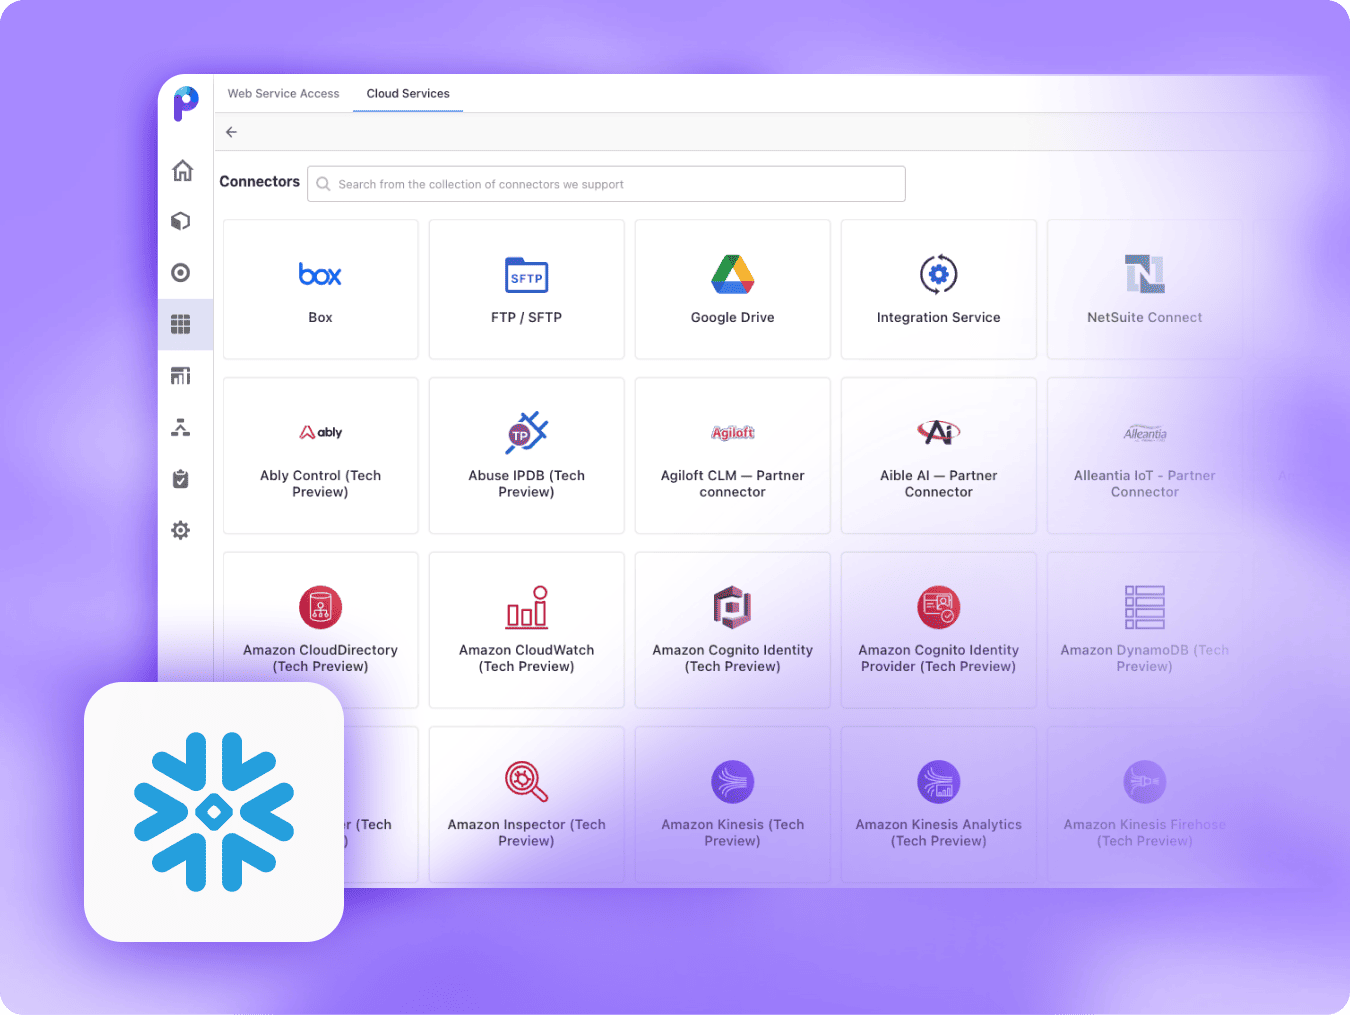Switch to the Web Service Access tab
The width and height of the screenshot is (1350, 1015).
284,93
